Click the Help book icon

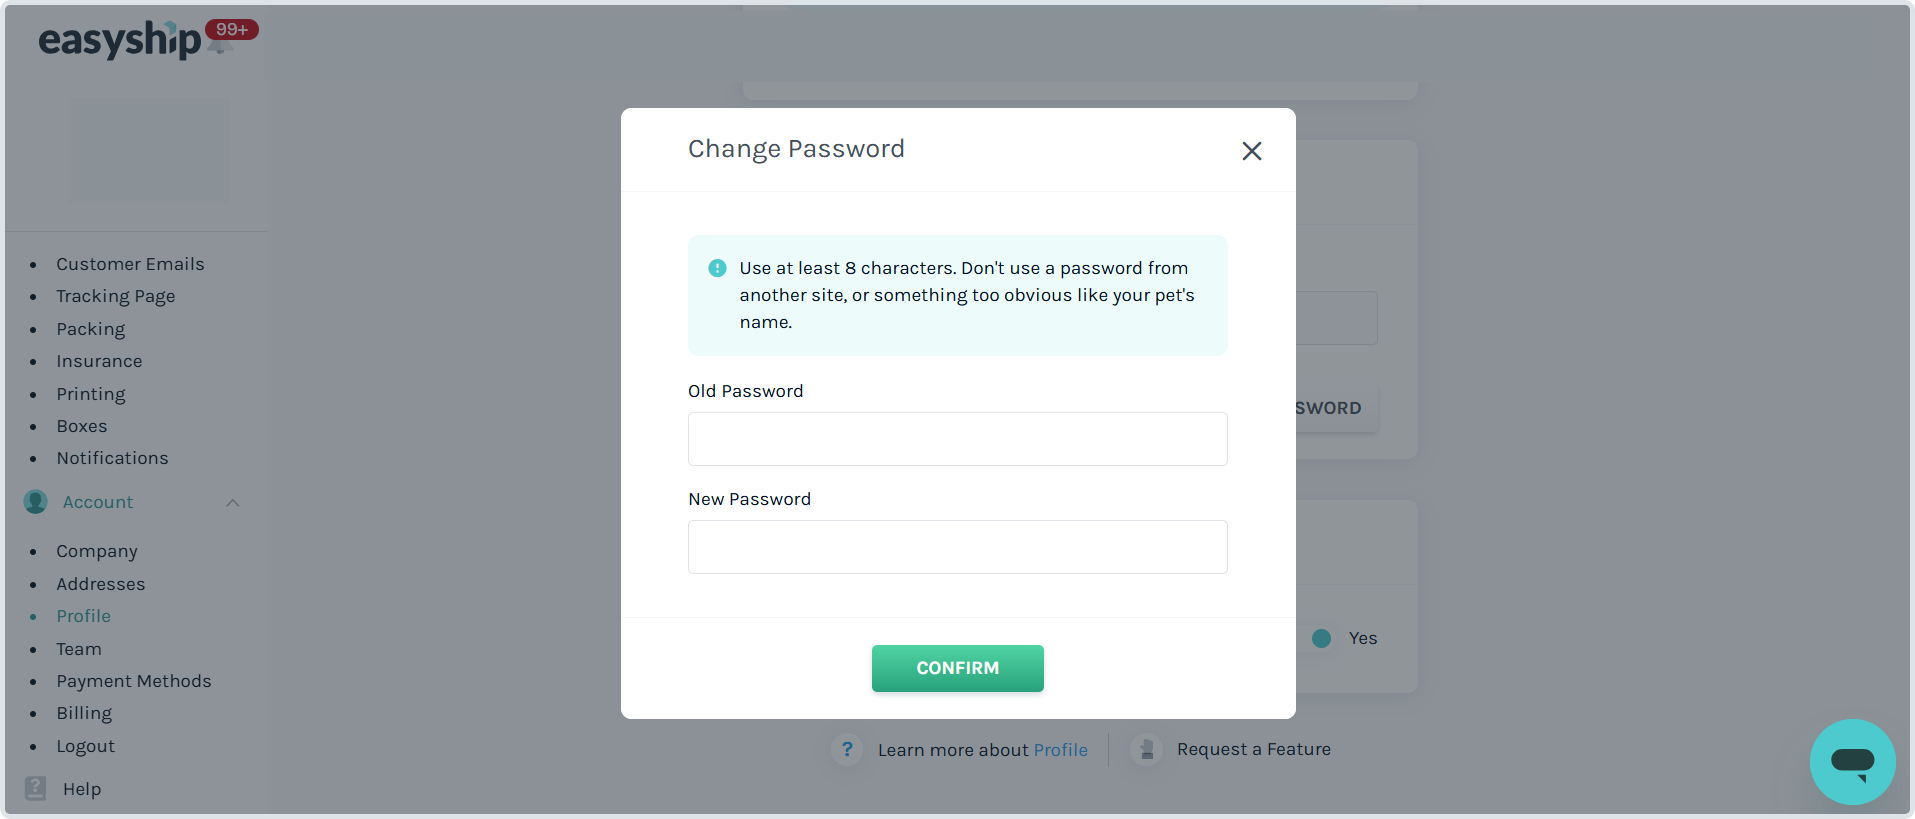(x=35, y=788)
